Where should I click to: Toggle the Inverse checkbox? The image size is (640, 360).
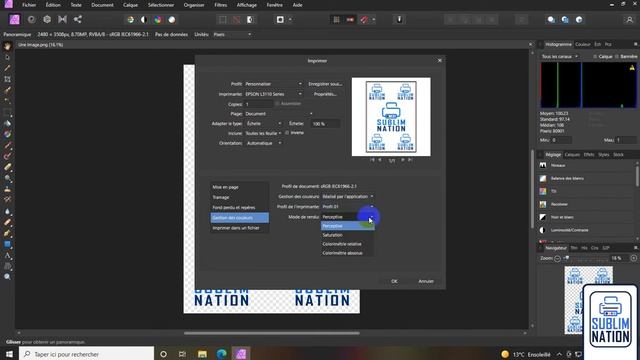pos(287,133)
